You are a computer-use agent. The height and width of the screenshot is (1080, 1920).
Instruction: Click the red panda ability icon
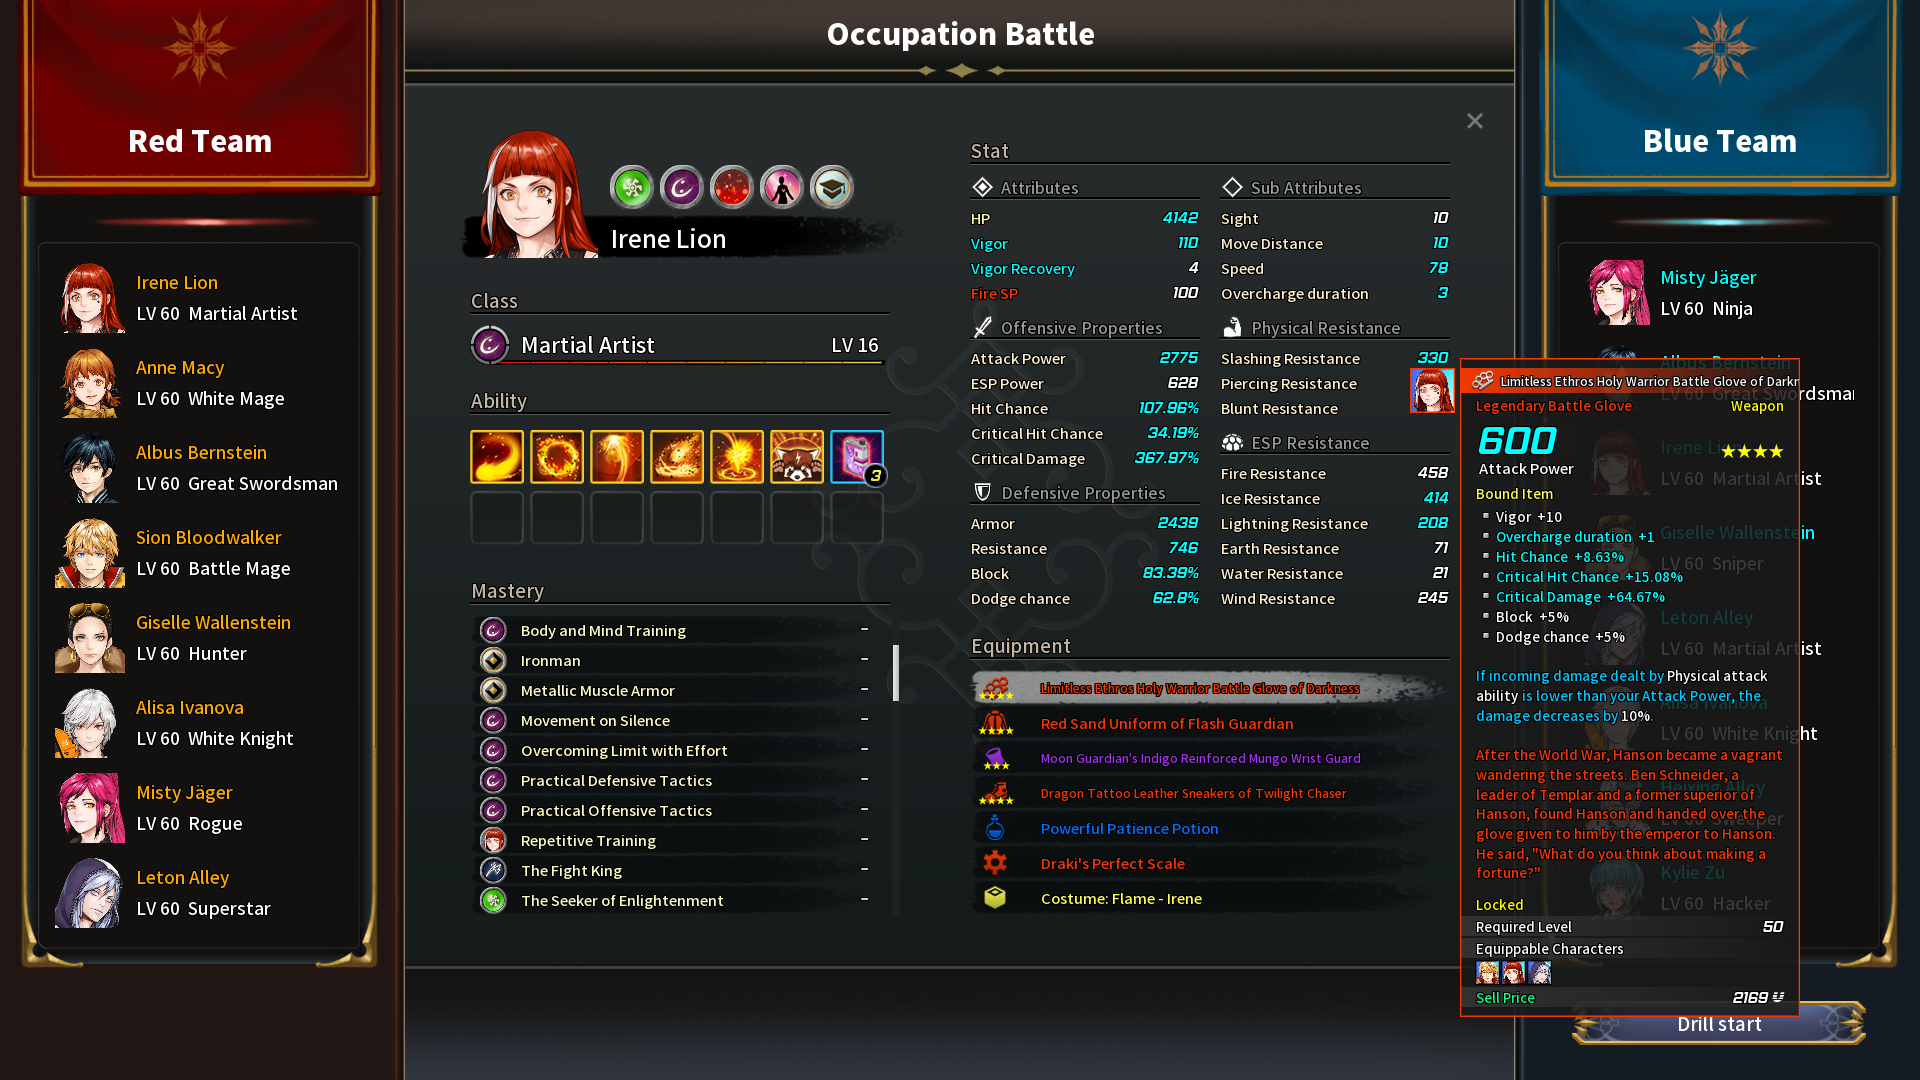pyautogui.click(x=797, y=457)
